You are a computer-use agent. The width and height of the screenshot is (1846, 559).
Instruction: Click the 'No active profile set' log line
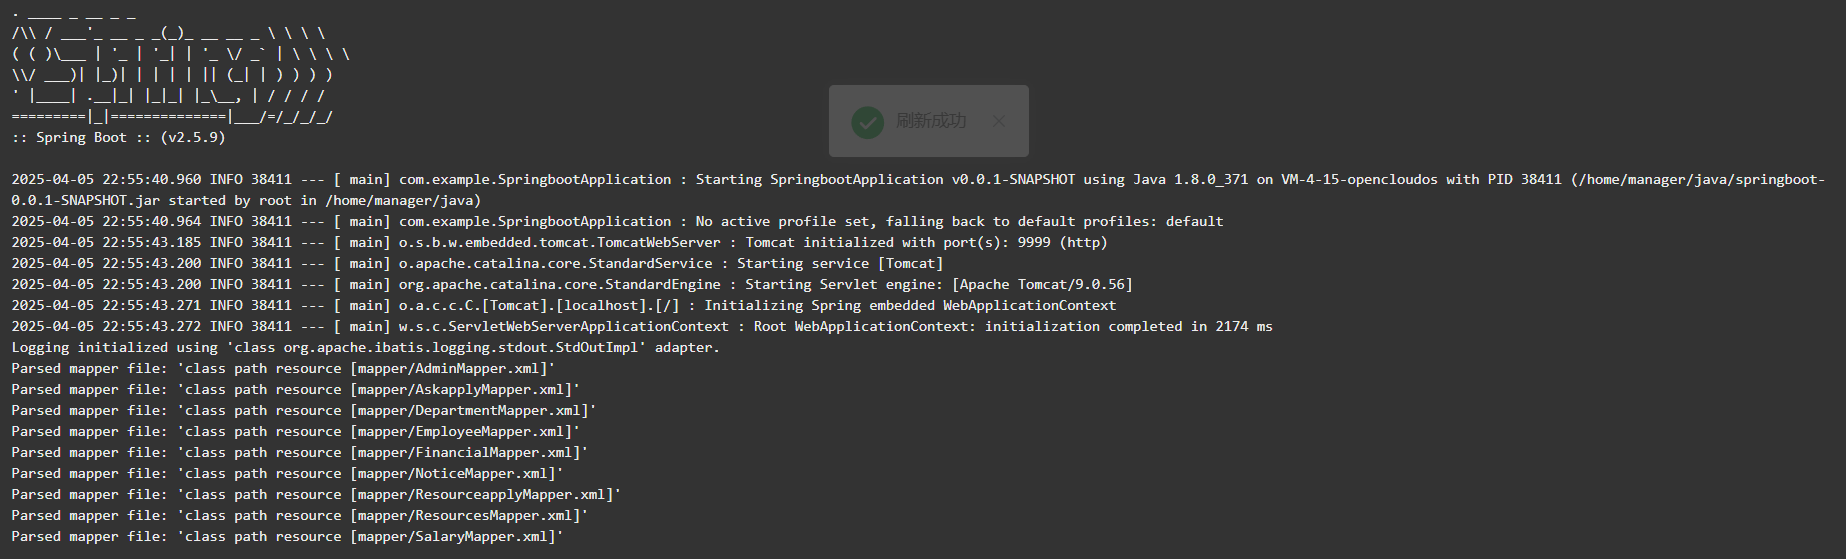click(x=618, y=221)
